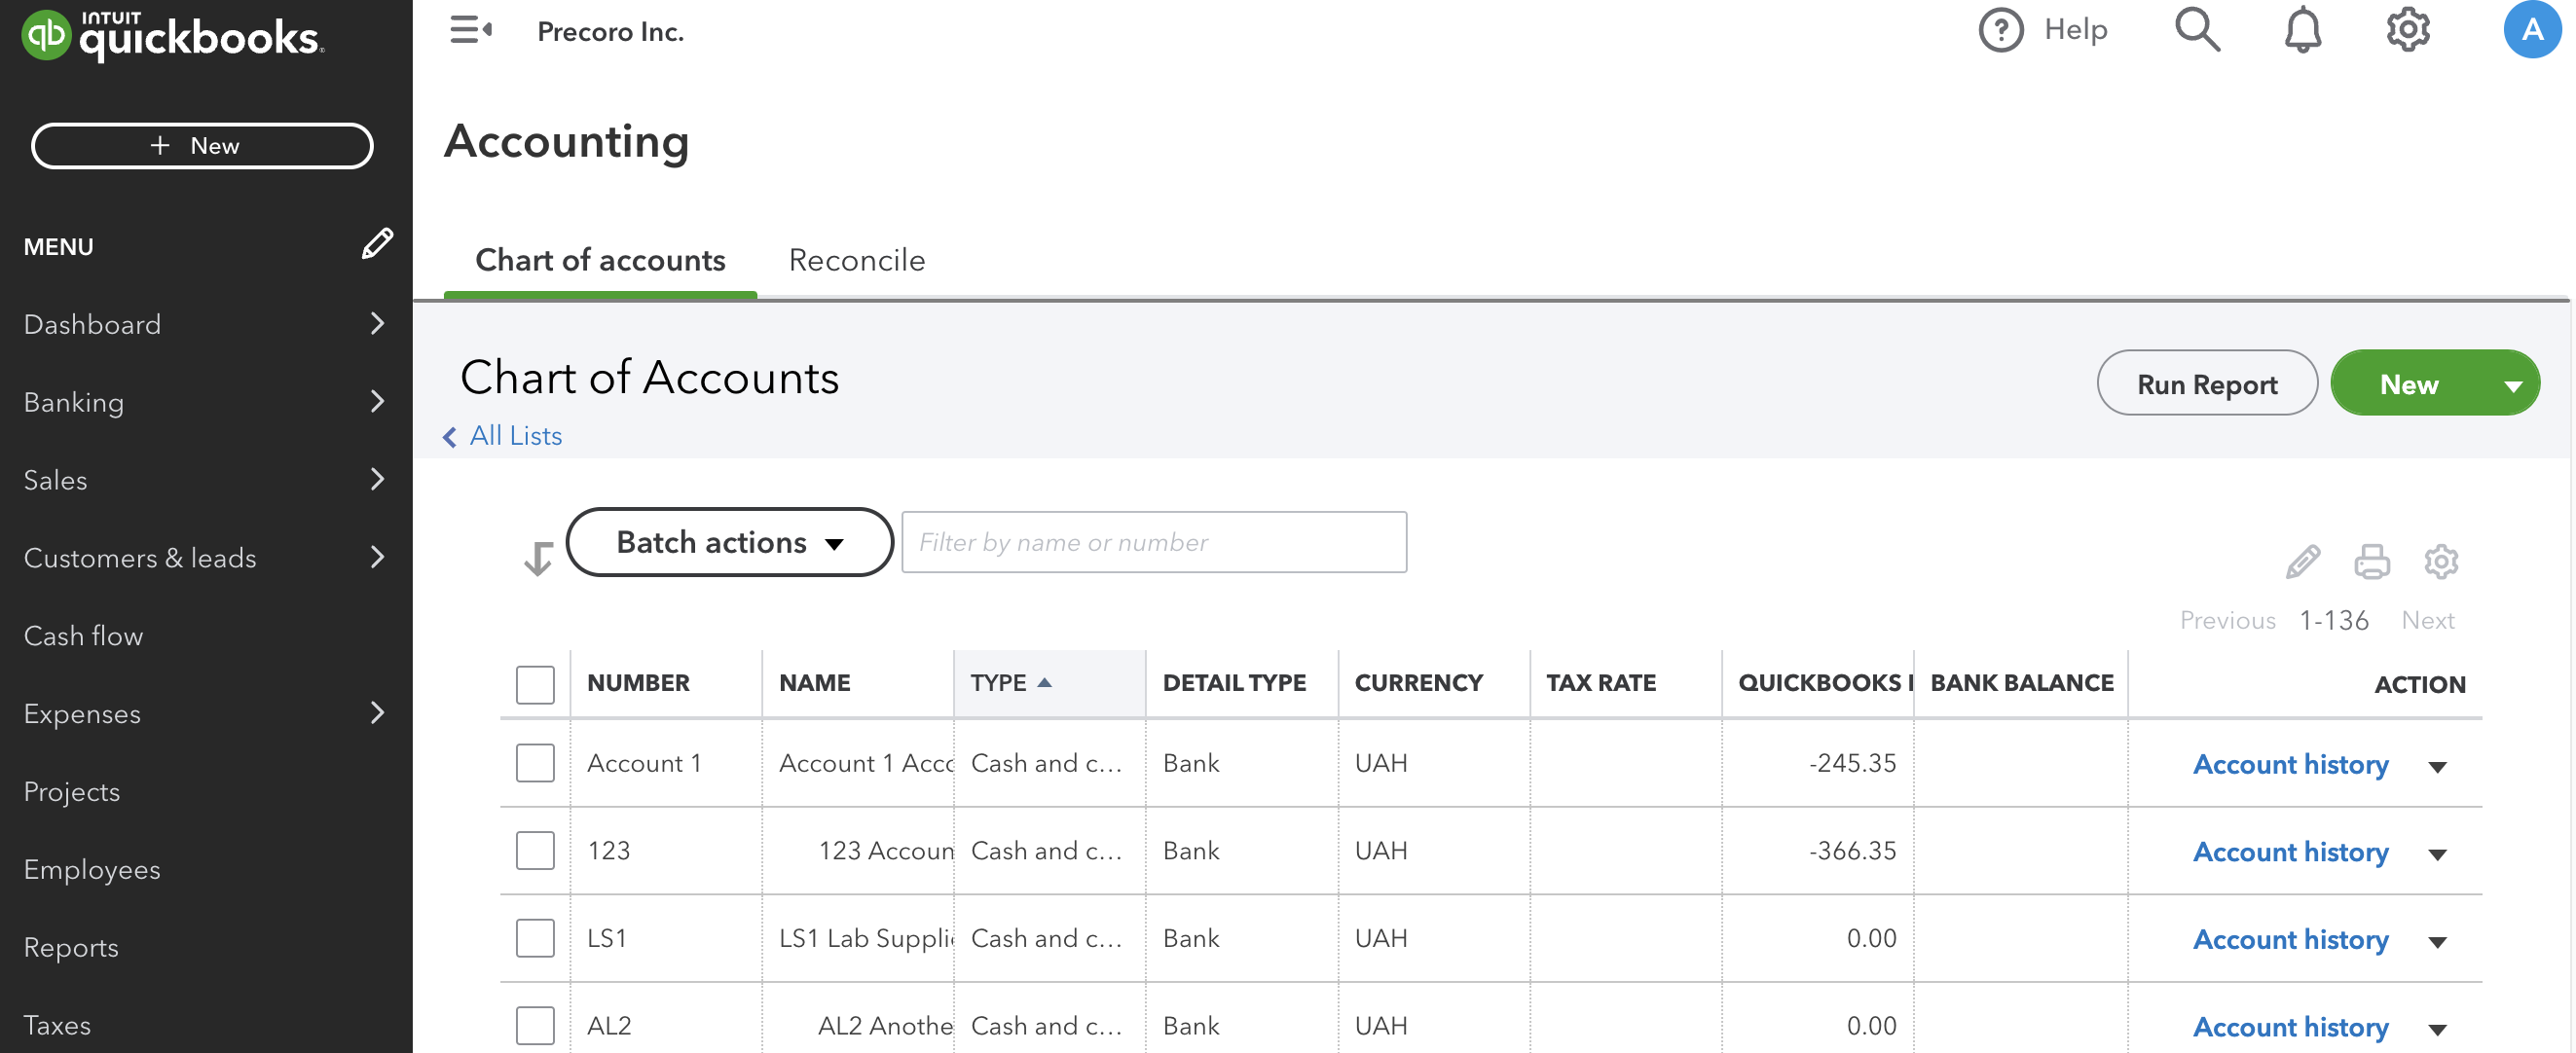Screen dimensions: 2576x1053
Task: Click the Run Report button
Action: [2206, 382]
